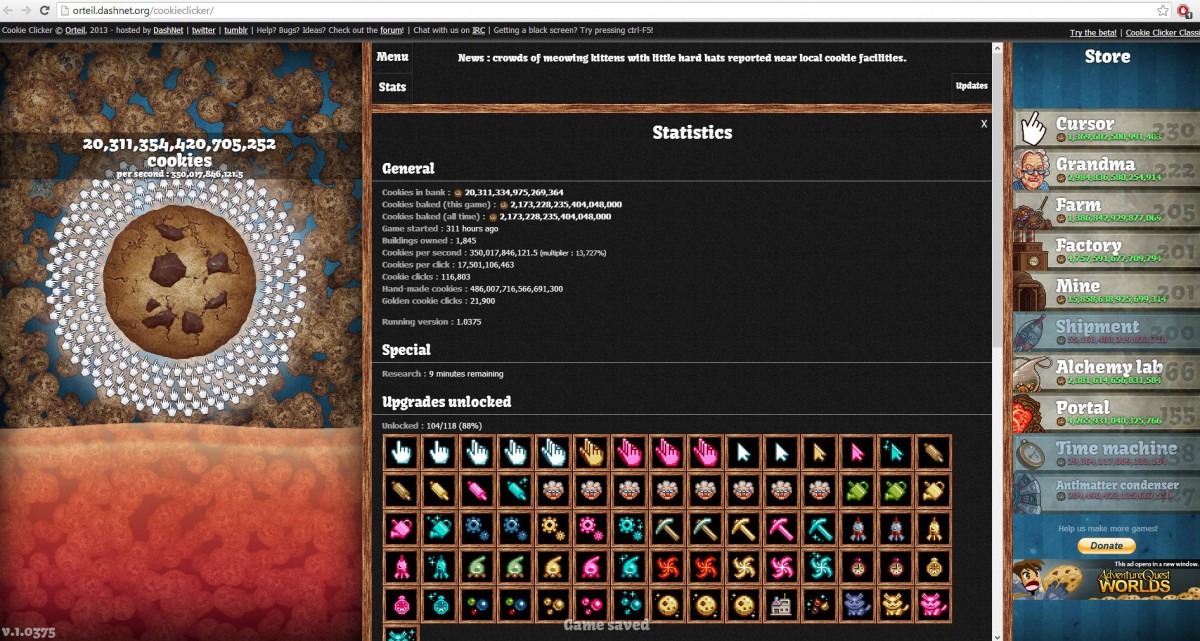Select the golden watering can upgrade
The width and height of the screenshot is (1200, 641).
[933, 490]
